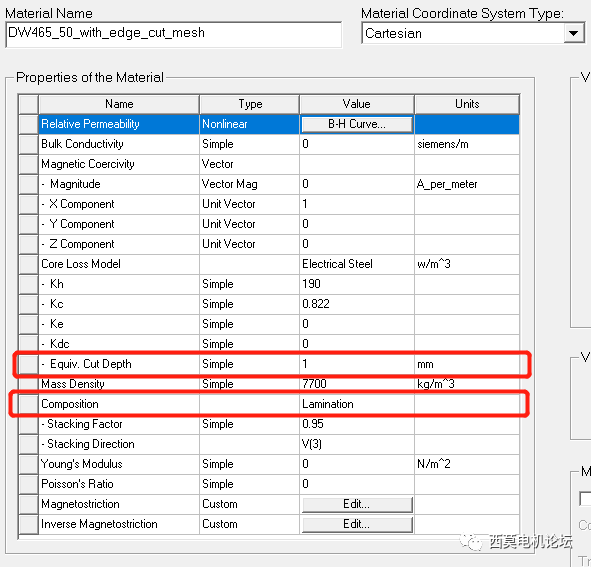Edit the Kc value 0.822

coord(357,304)
